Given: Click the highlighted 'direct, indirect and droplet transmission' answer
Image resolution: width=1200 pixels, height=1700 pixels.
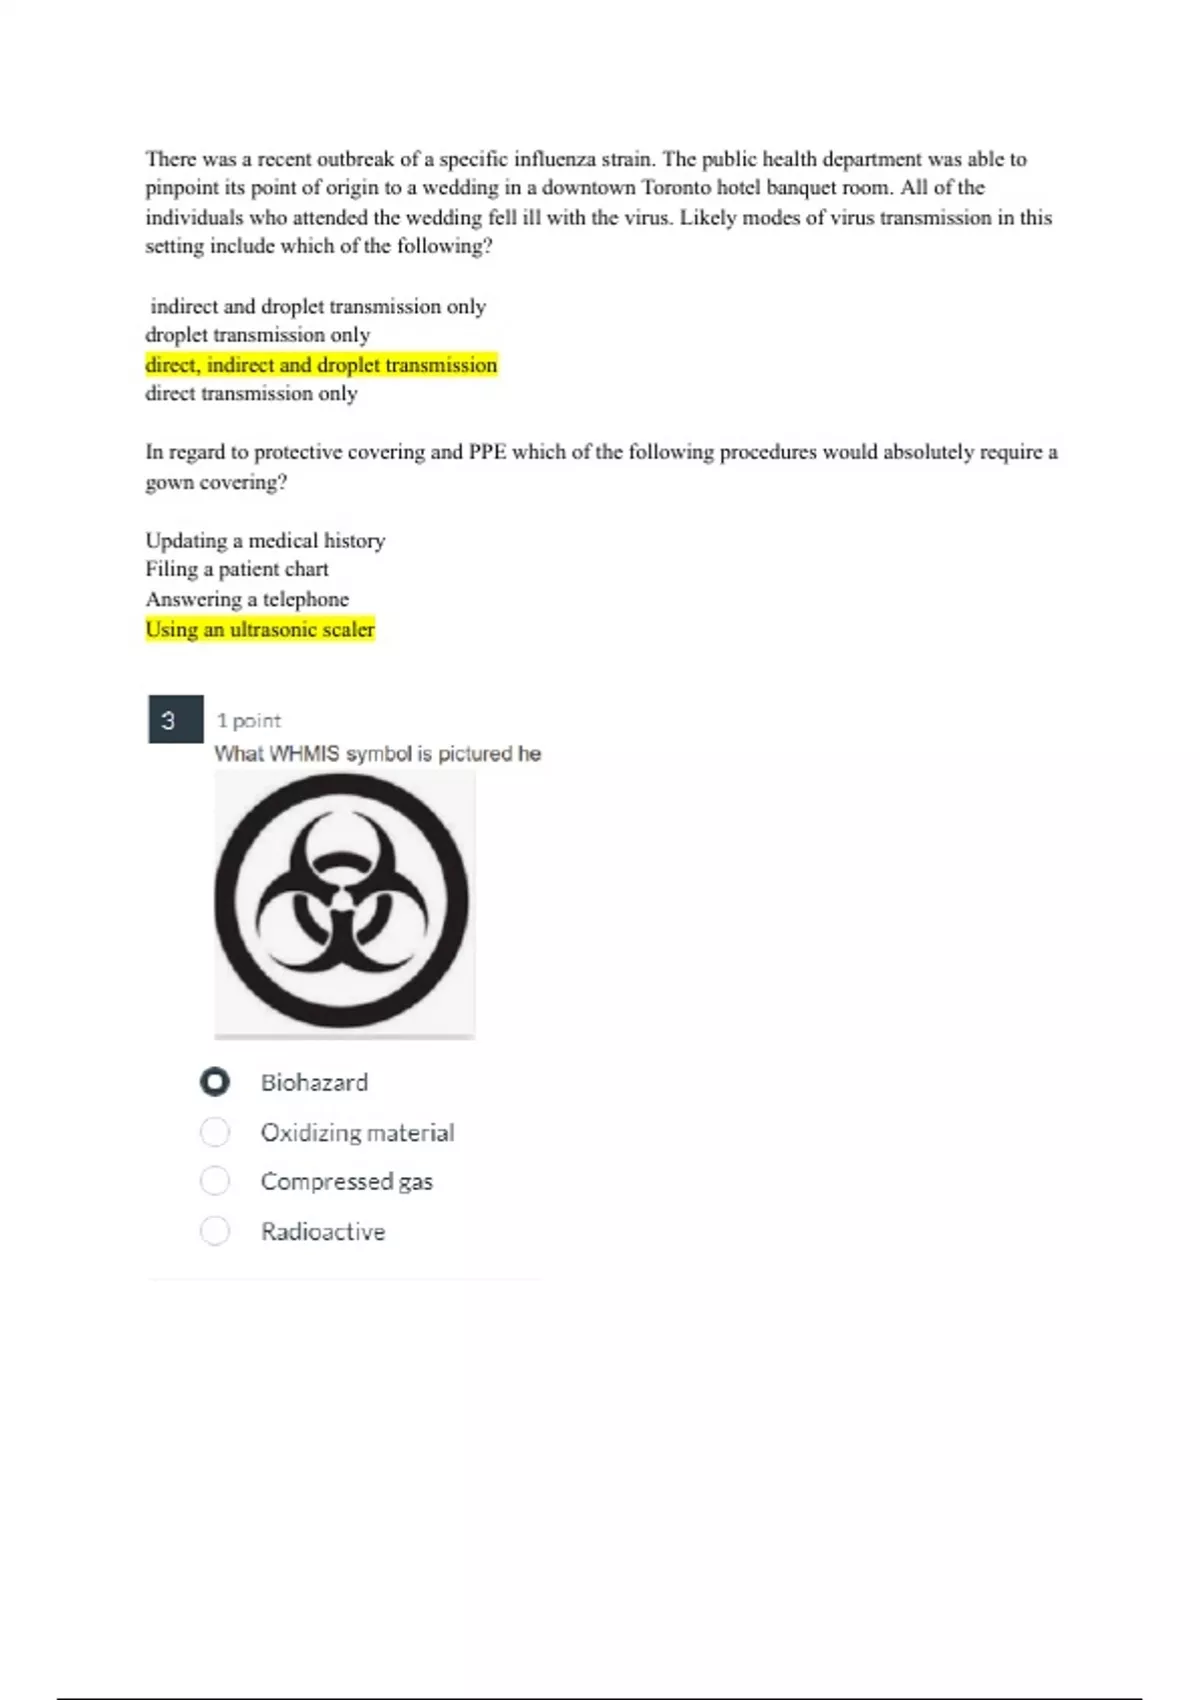Looking at the screenshot, I should (321, 365).
